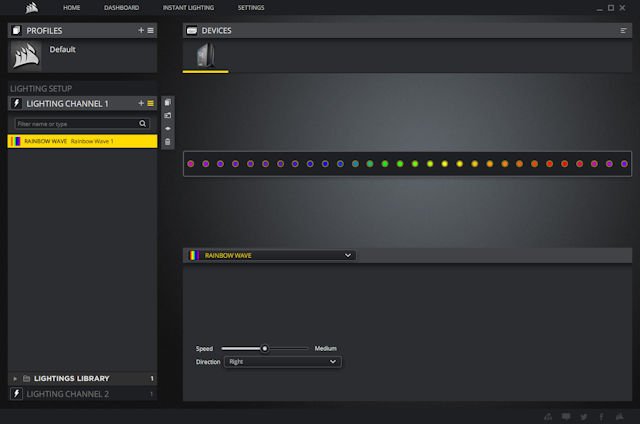Open Devices panel options icon at right

coord(623,31)
